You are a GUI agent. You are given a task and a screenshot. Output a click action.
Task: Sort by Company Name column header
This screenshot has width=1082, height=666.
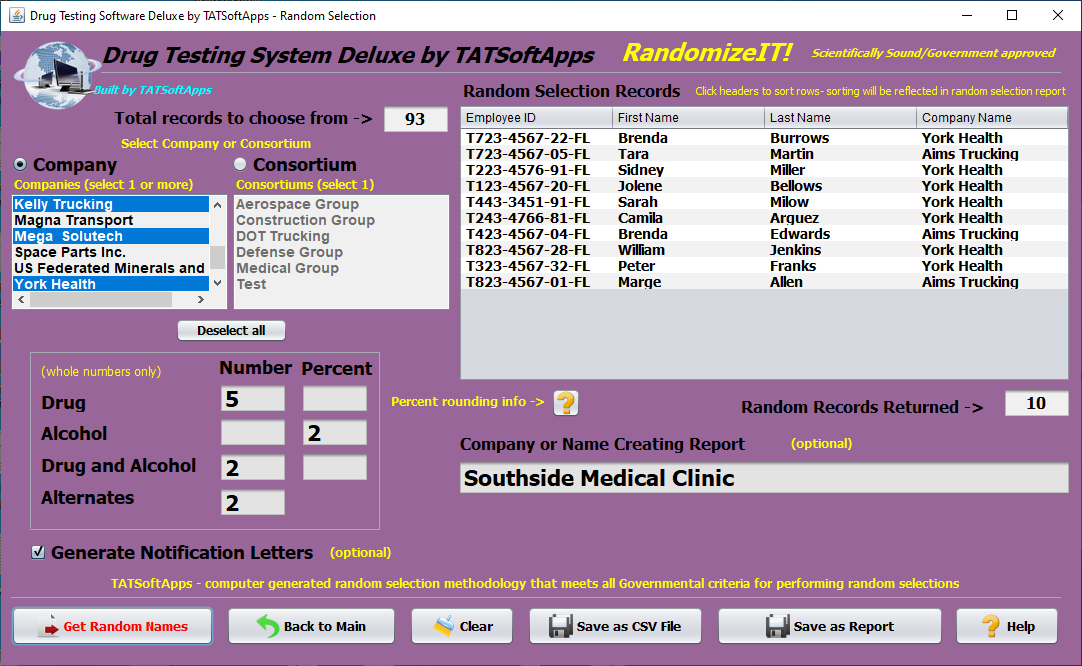(x=992, y=118)
